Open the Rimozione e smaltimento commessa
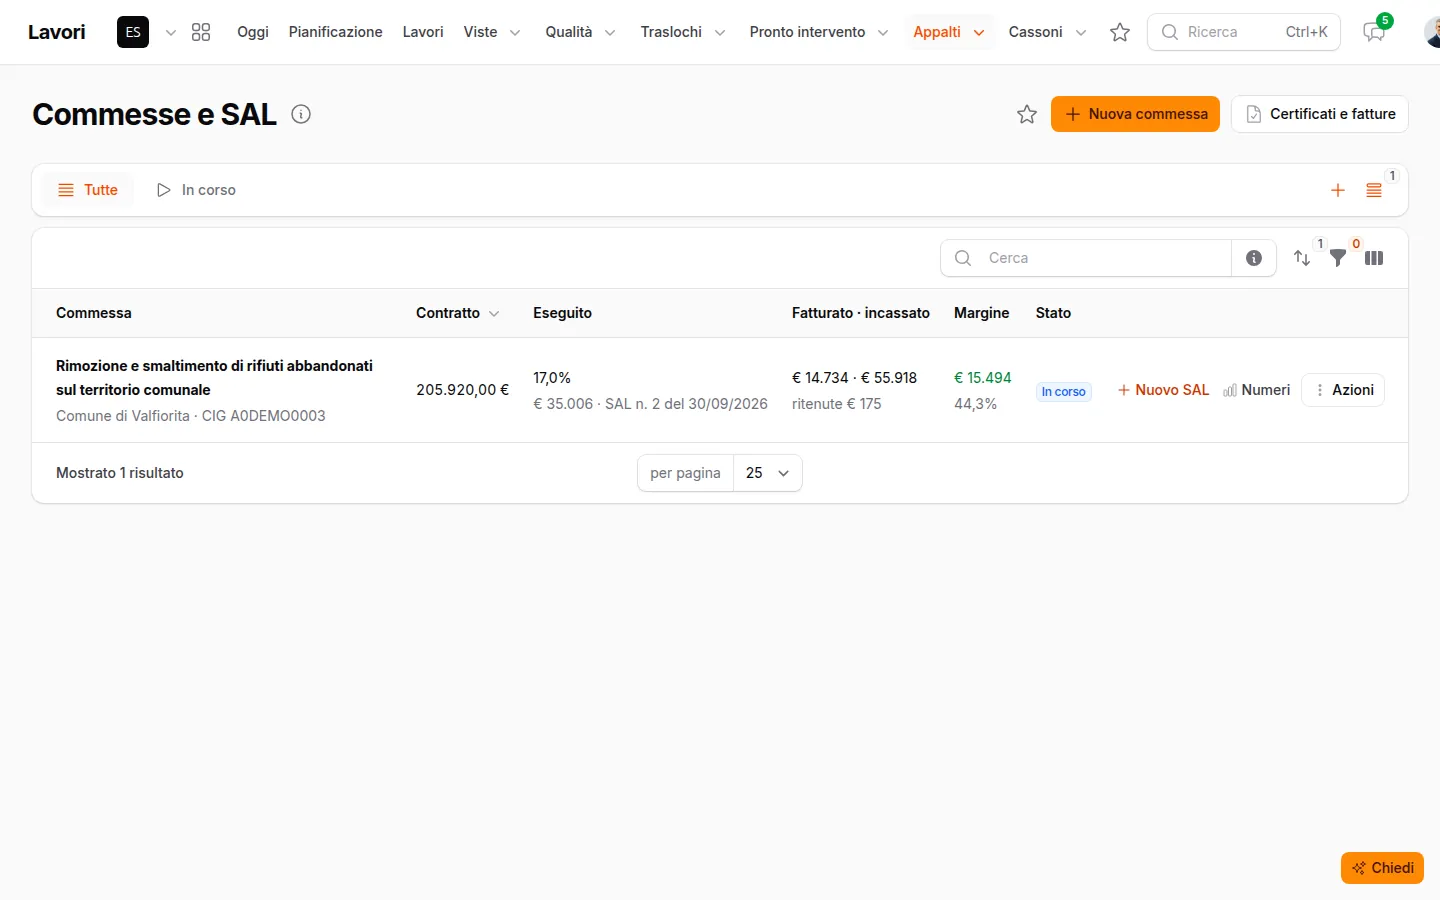Viewport: 1440px width, 900px height. (214, 378)
